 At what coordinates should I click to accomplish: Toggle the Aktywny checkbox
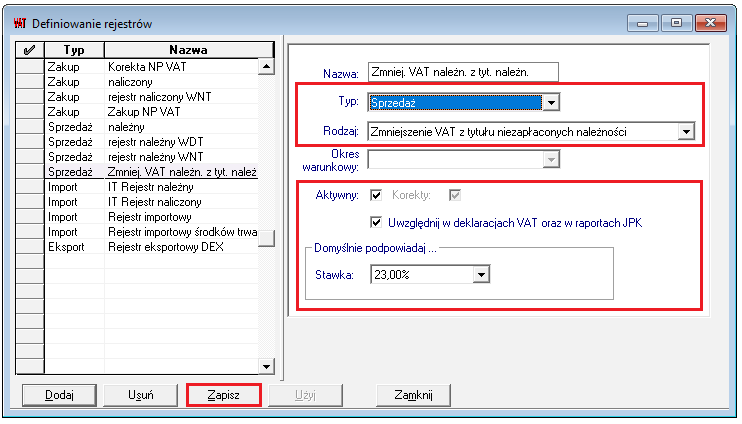[376, 195]
